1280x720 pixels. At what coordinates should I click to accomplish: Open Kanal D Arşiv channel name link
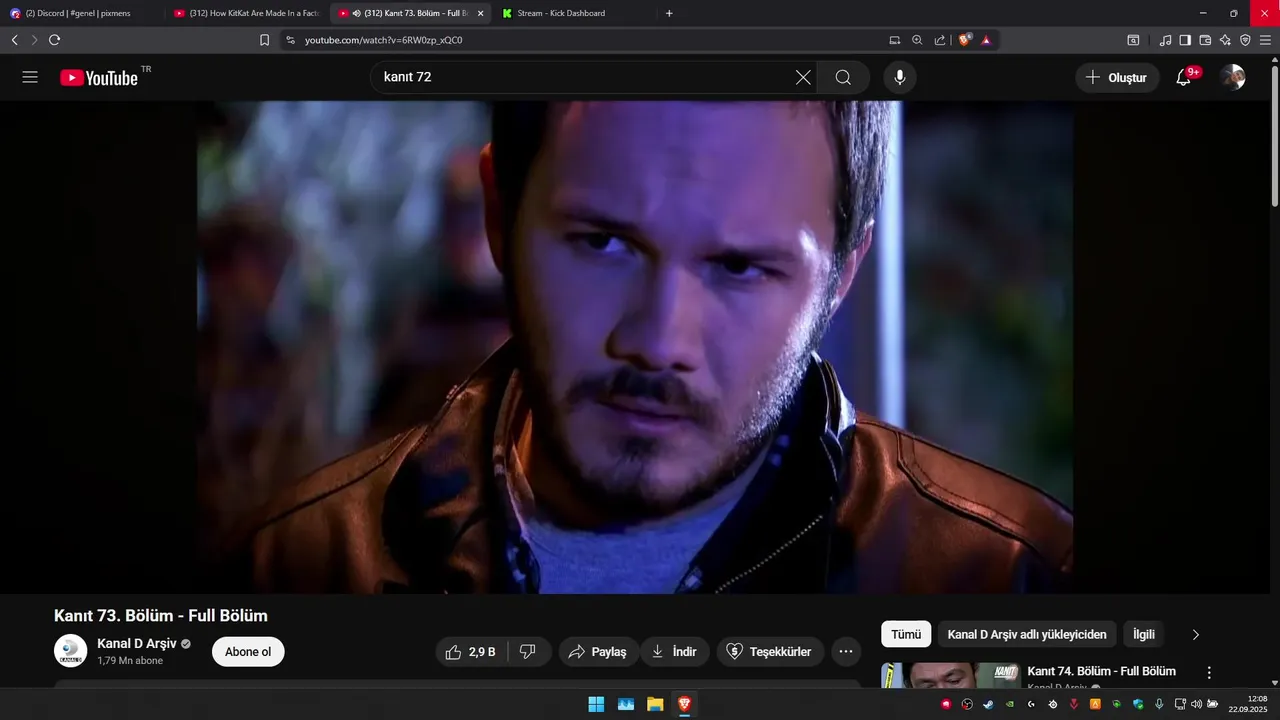[137, 644]
